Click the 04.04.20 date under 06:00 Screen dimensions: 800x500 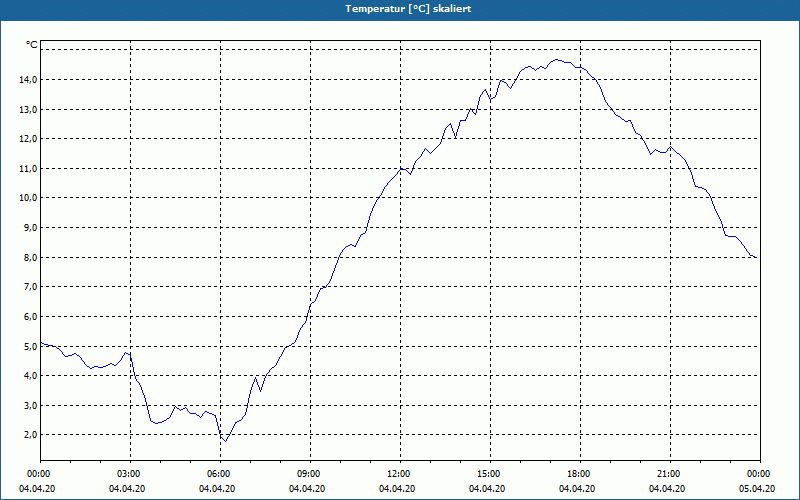[217, 489]
